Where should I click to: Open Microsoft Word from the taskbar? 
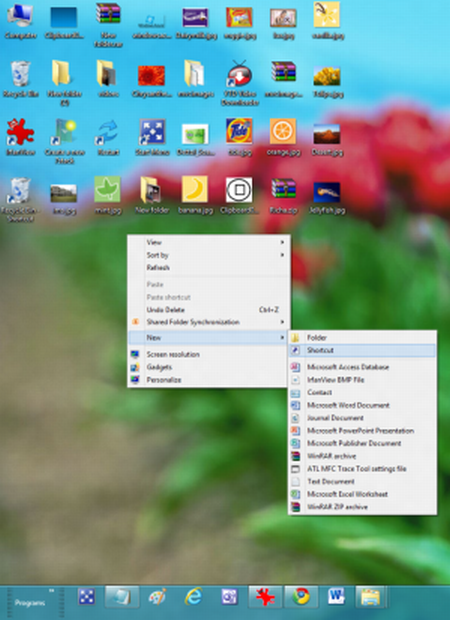[336, 597]
